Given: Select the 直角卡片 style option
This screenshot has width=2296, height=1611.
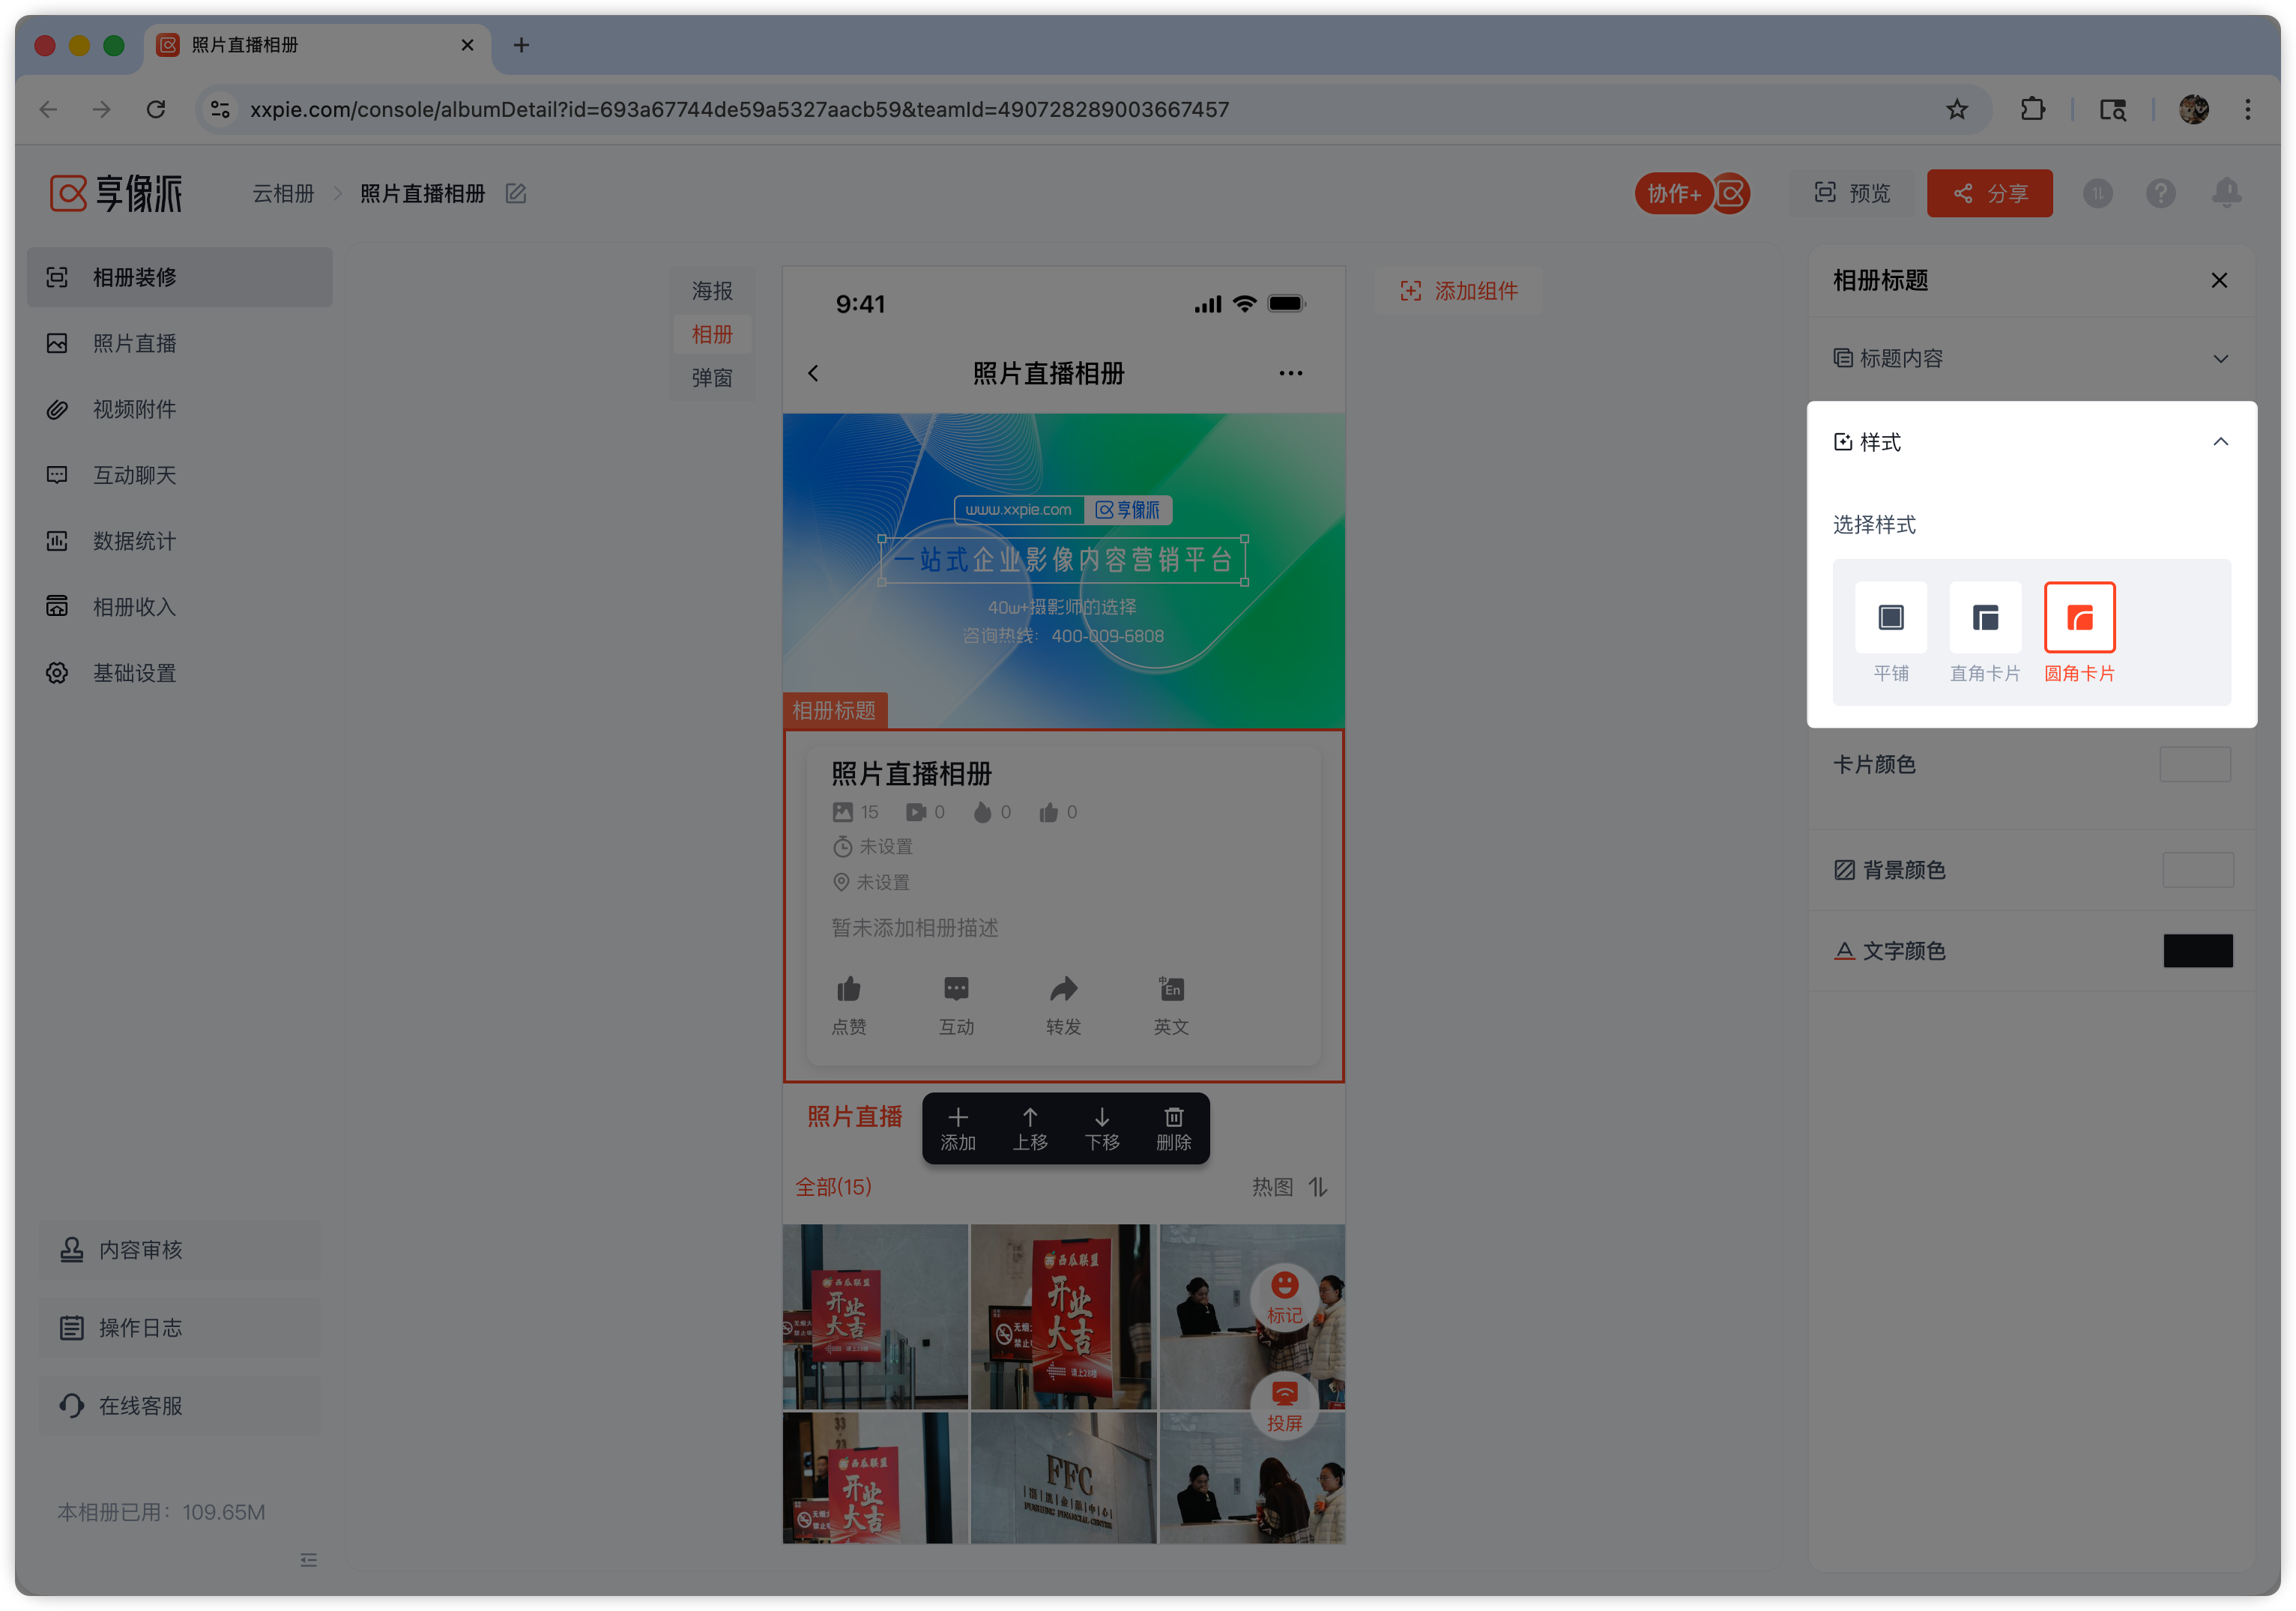Looking at the screenshot, I should 1984,617.
